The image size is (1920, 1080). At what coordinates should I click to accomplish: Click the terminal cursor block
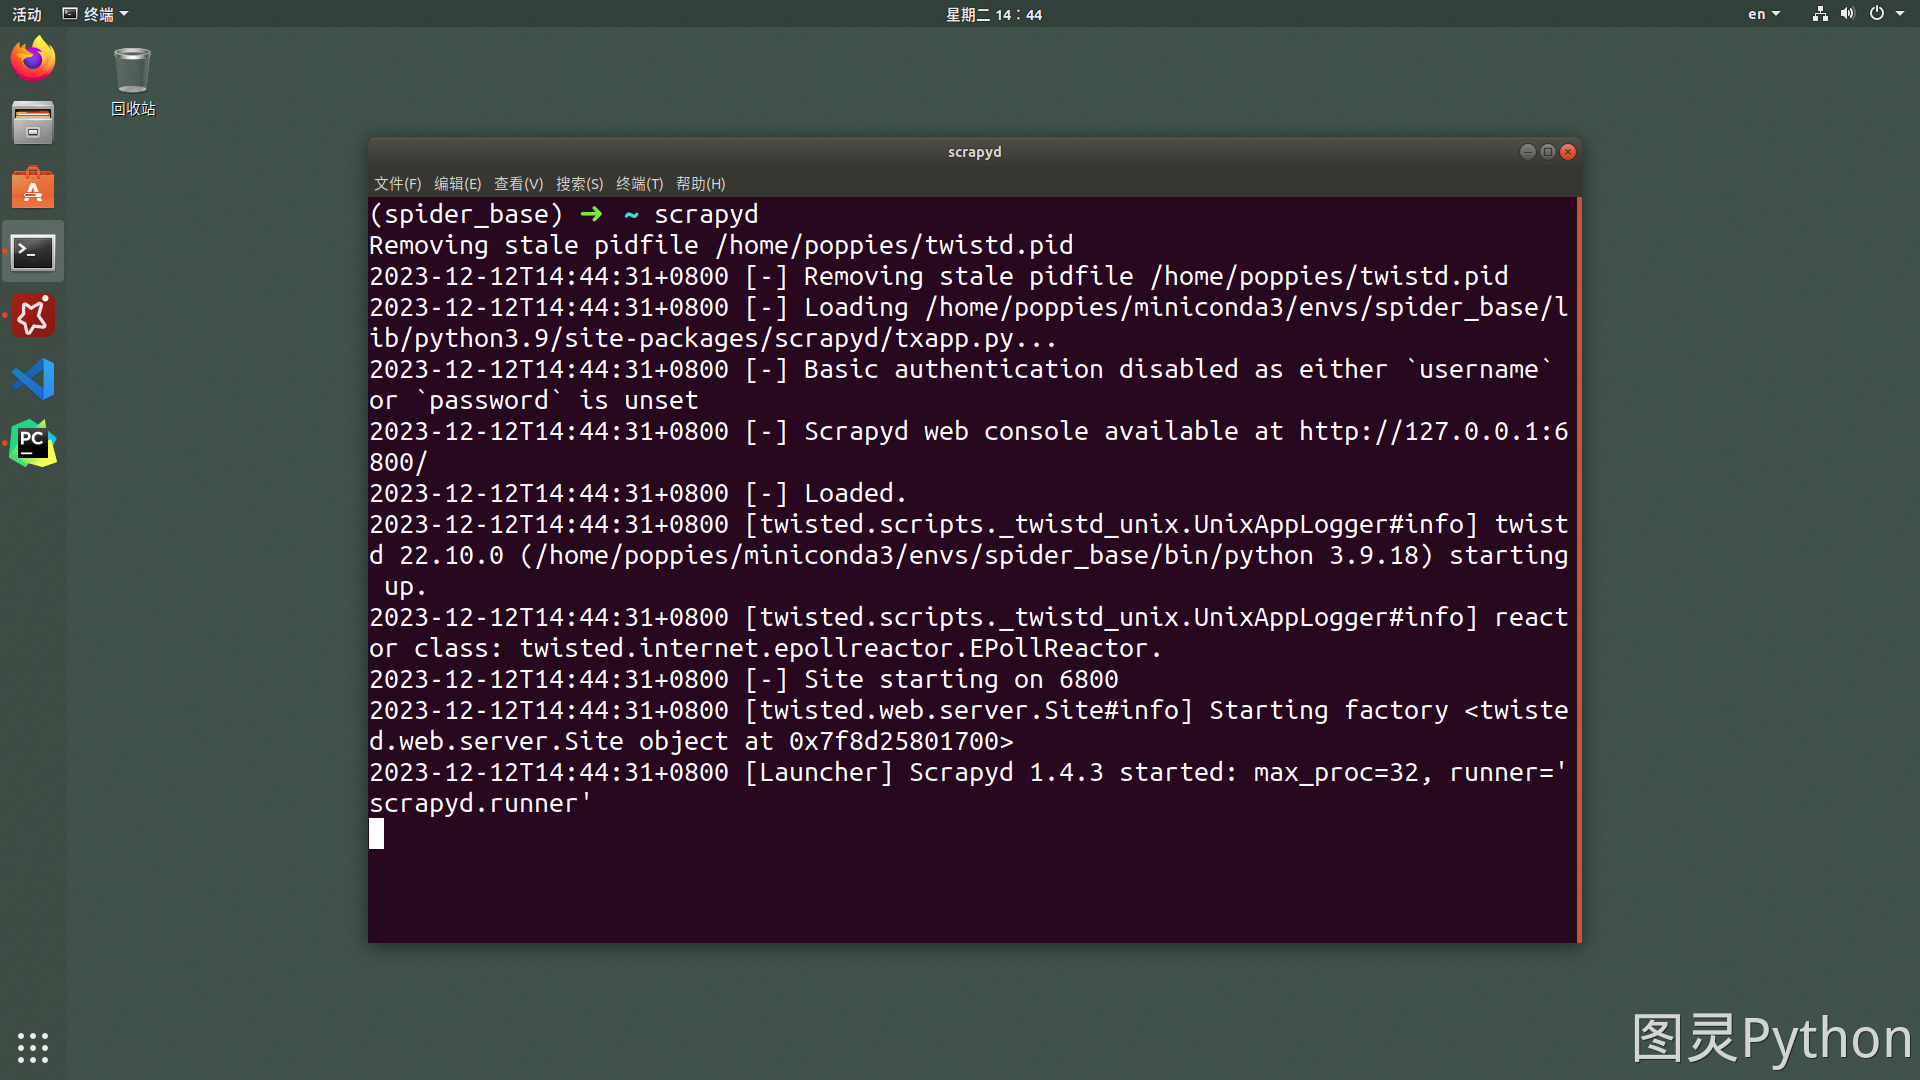point(376,834)
